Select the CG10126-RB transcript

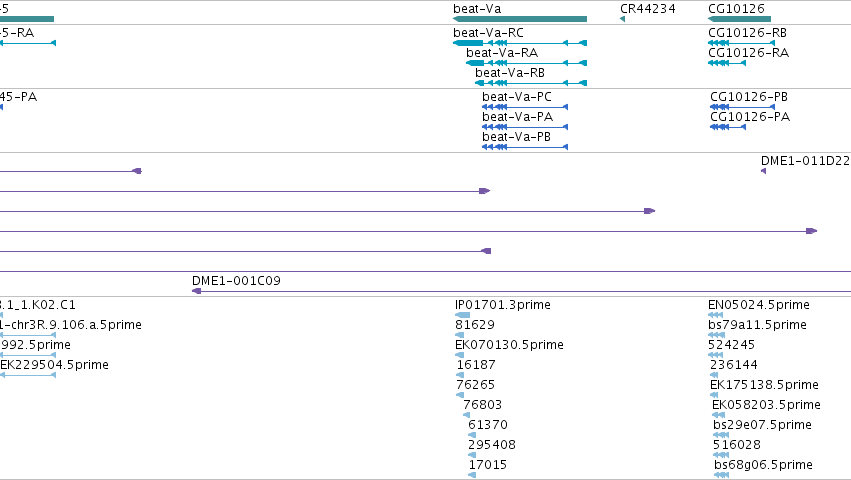(x=741, y=43)
